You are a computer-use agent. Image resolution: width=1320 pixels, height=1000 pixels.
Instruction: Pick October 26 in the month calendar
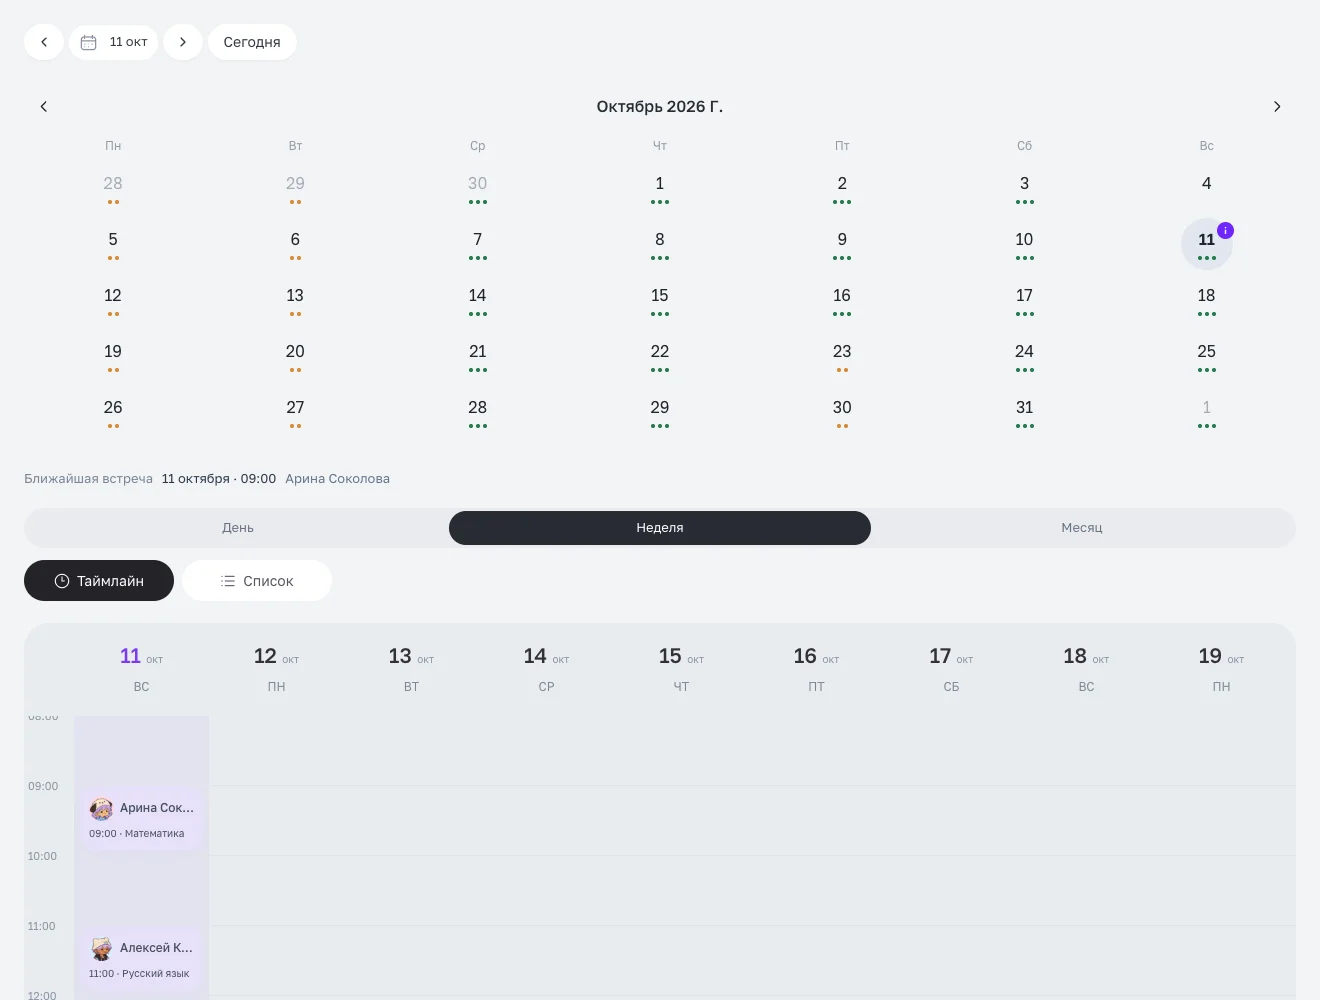pyautogui.click(x=113, y=412)
